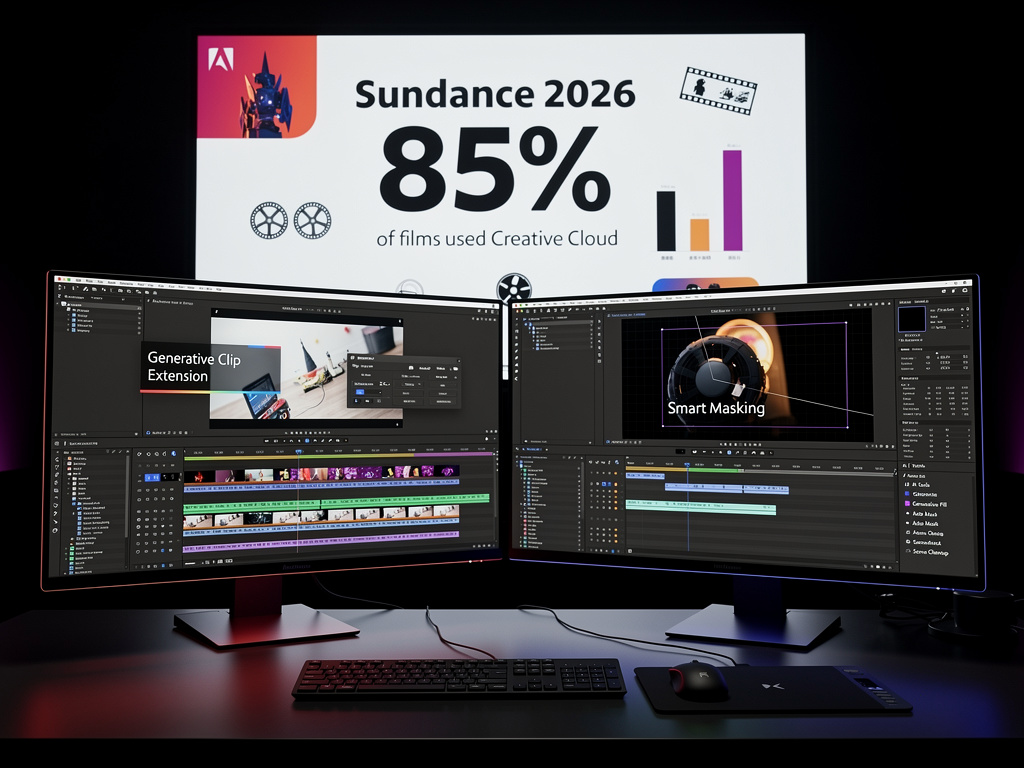Click the Generative Fill purple color swatch
The height and width of the screenshot is (768, 1024).
tap(907, 504)
